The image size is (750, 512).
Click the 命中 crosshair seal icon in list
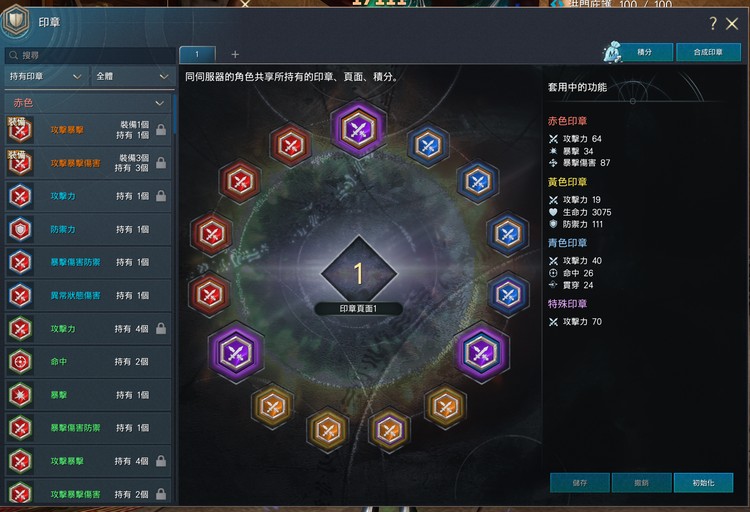[x=20, y=362]
